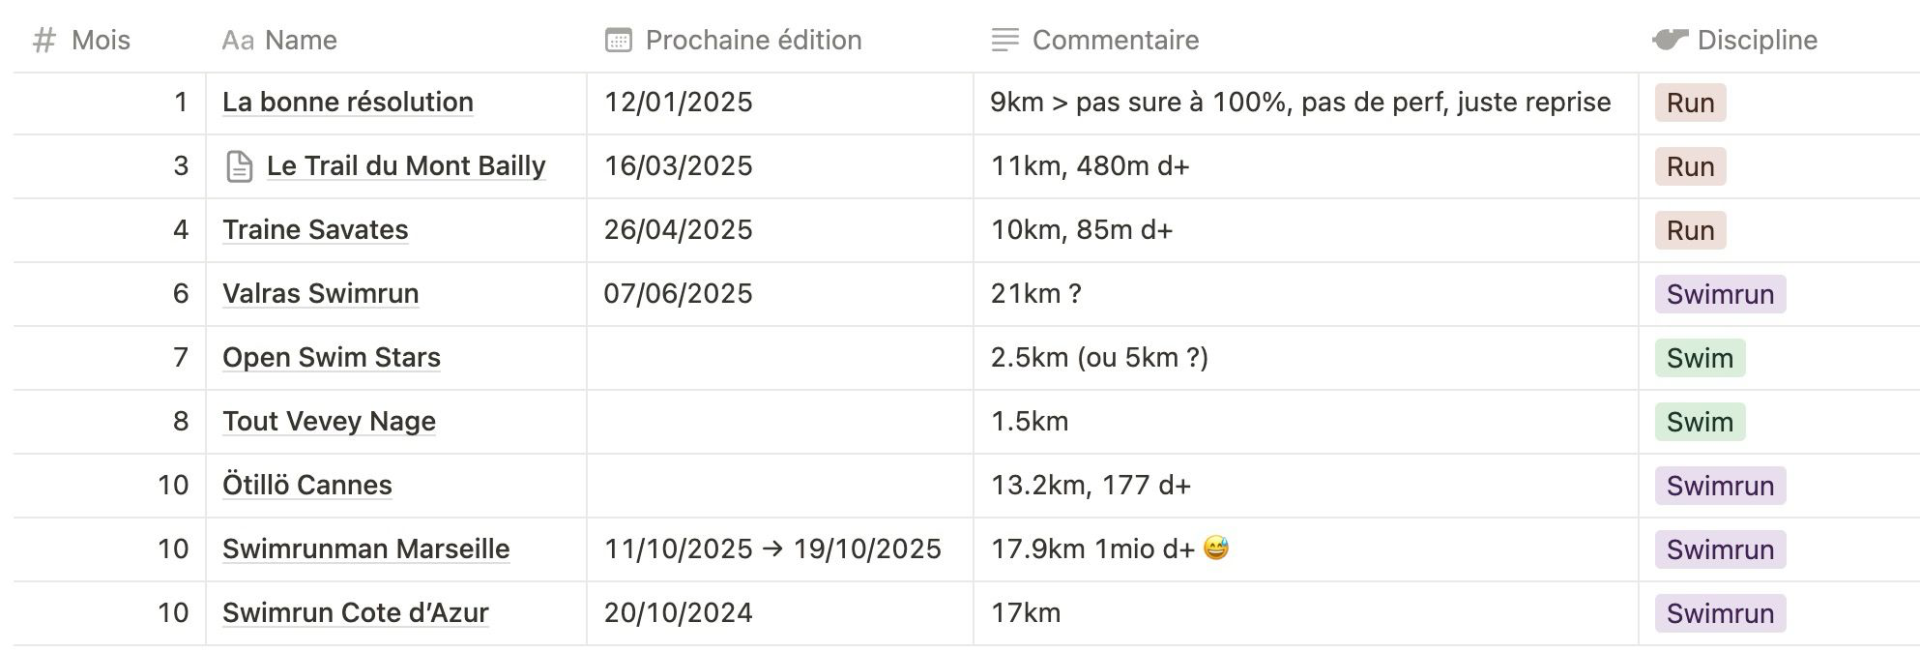
Task: Click the text lines icon beside Commentaire
Action: click(1005, 40)
